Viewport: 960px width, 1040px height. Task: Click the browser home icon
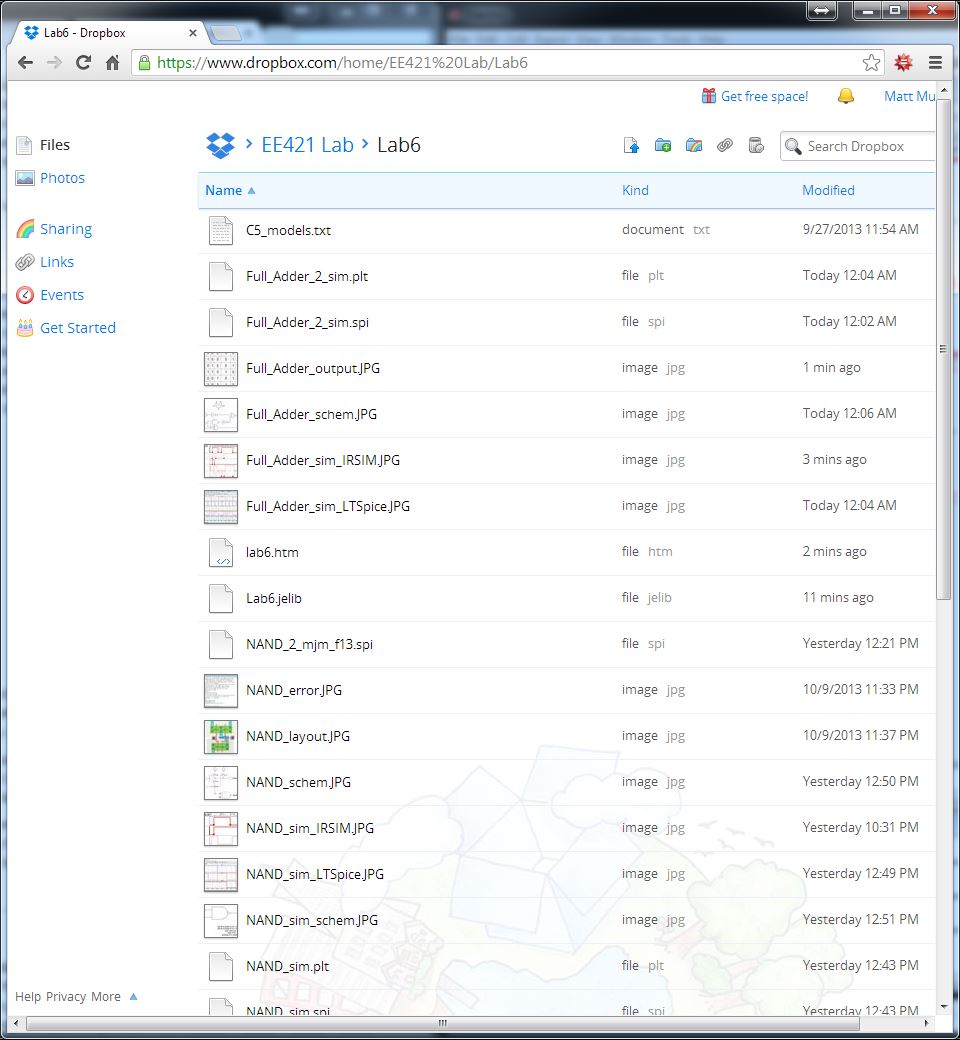[113, 63]
